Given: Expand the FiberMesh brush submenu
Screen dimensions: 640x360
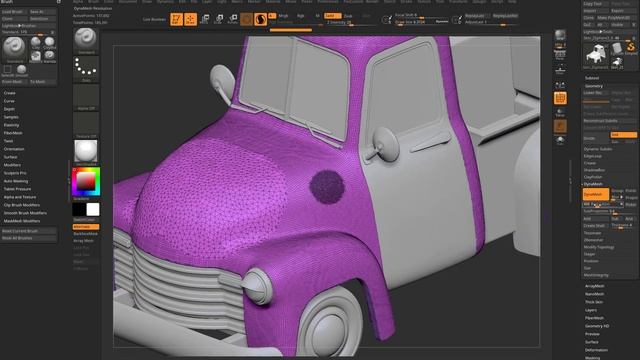Looking at the screenshot, I should tap(13, 133).
